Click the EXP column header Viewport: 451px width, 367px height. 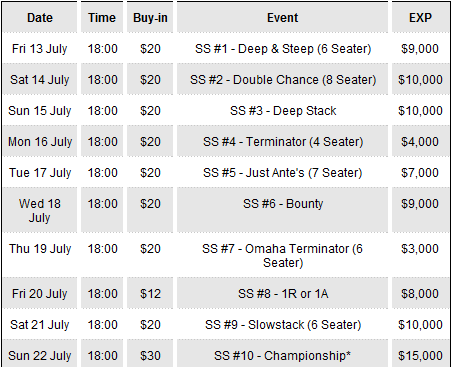click(420, 18)
